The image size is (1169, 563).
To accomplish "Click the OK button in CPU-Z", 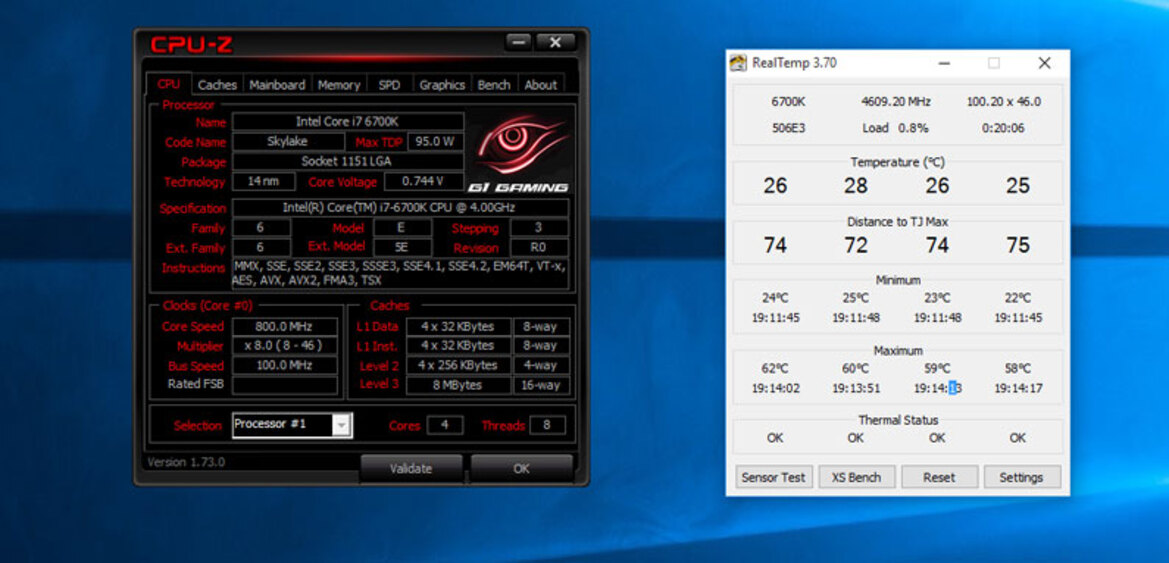I will pyautogui.click(x=521, y=468).
